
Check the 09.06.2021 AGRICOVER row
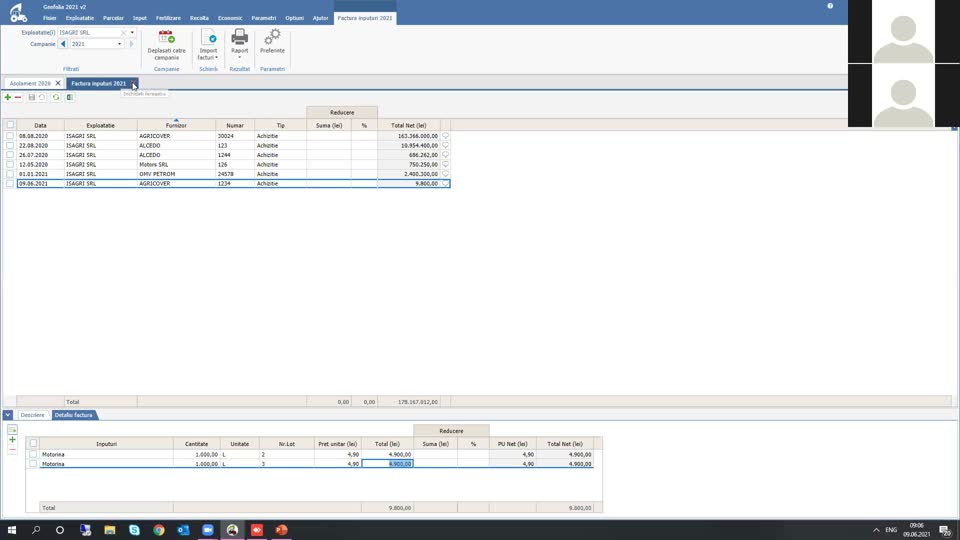tap(10, 184)
